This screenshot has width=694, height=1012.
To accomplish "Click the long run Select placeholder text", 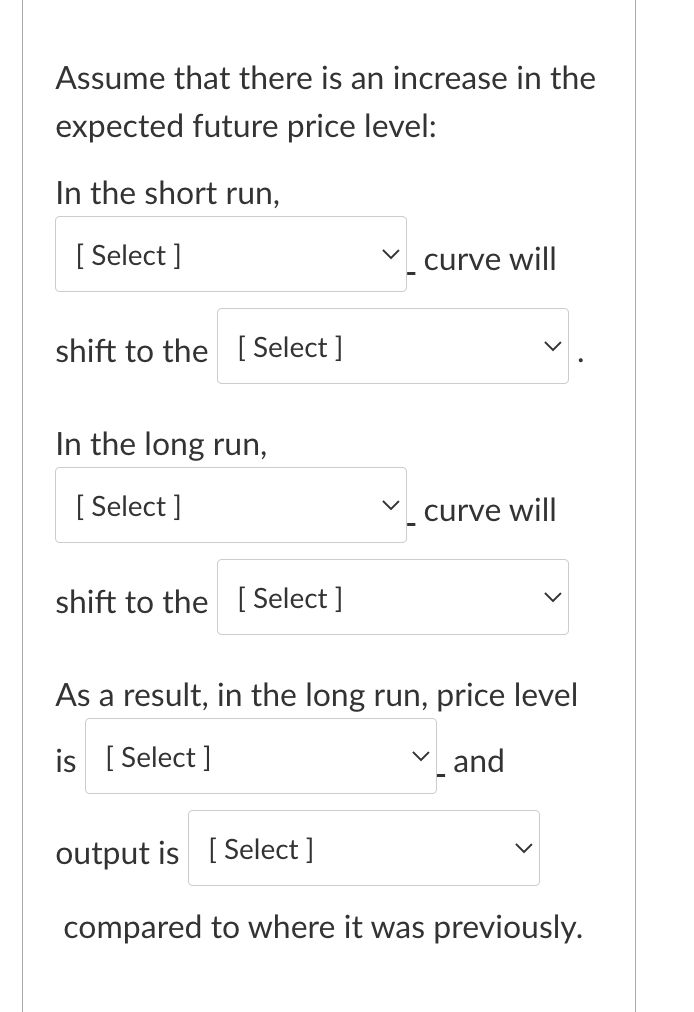I will (x=127, y=505).
